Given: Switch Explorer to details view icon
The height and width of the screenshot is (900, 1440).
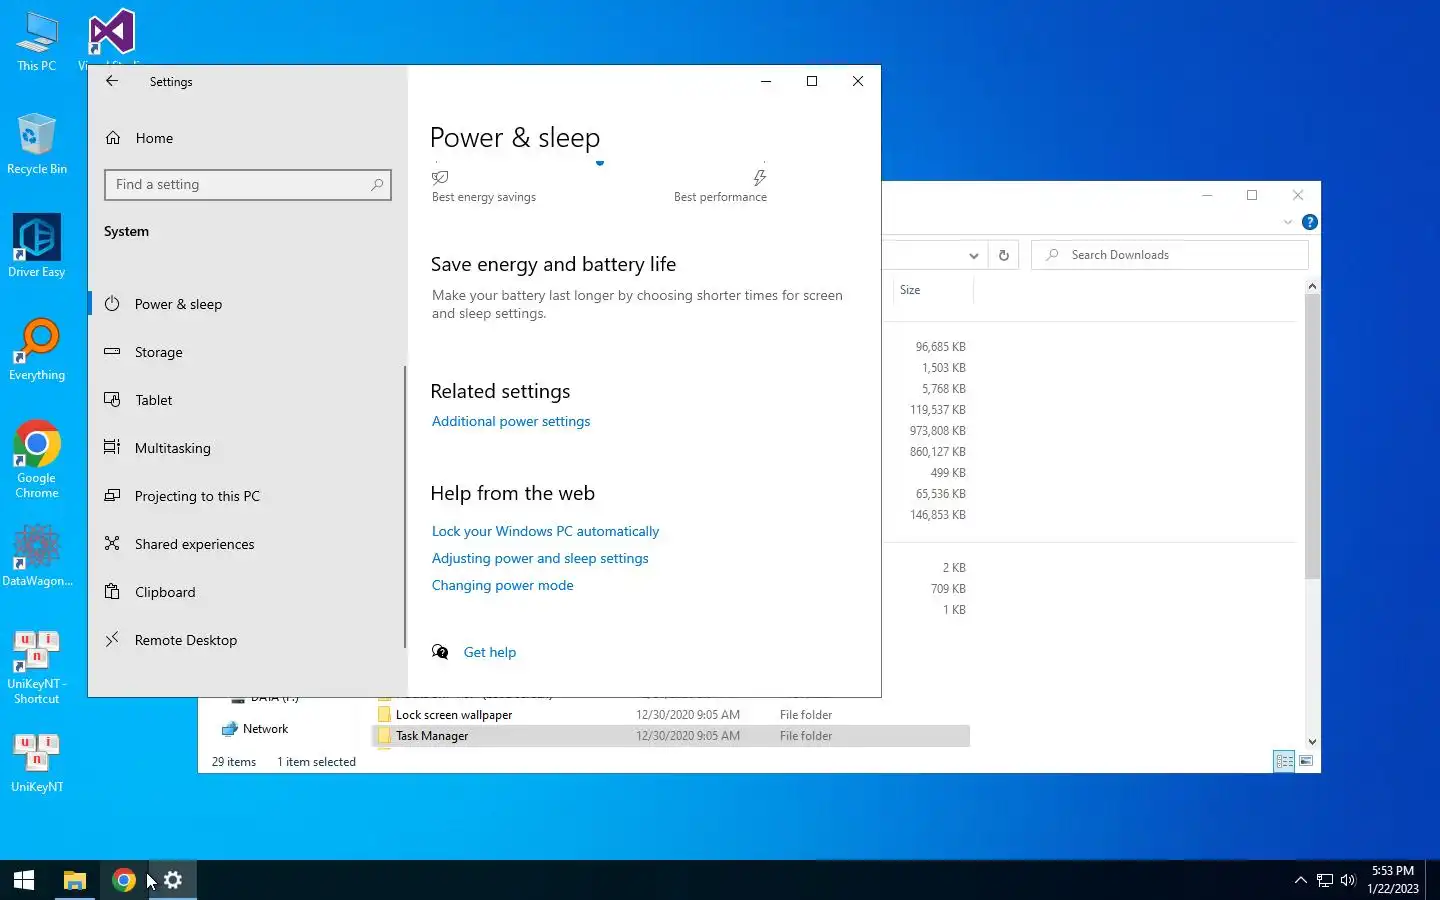Looking at the screenshot, I should pyautogui.click(x=1285, y=761).
